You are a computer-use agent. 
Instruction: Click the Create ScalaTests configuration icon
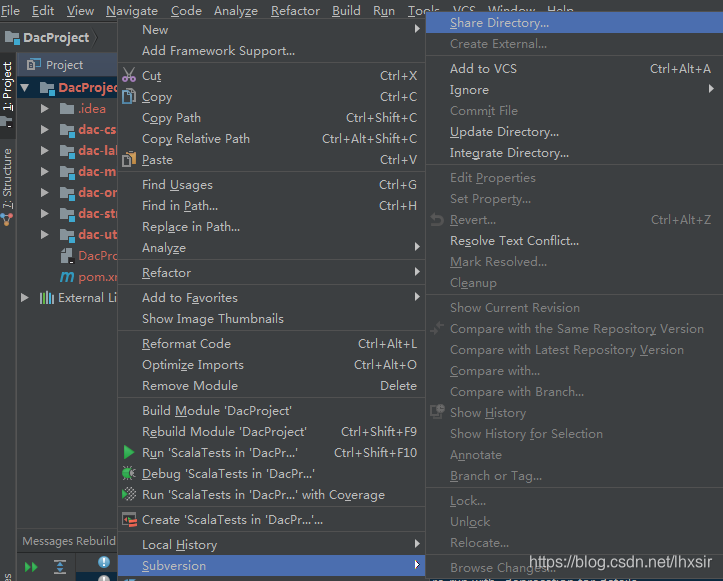point(129,520)
